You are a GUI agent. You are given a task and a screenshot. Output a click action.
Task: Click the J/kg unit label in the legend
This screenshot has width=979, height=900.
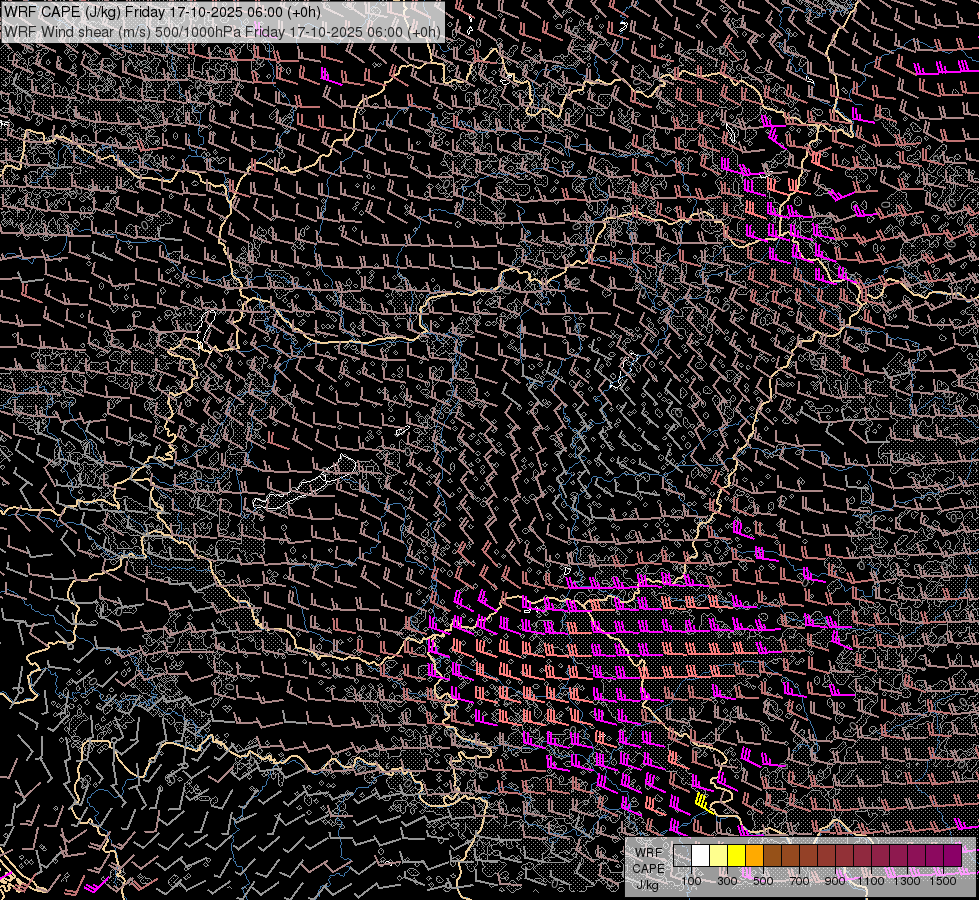coord(648,884)
